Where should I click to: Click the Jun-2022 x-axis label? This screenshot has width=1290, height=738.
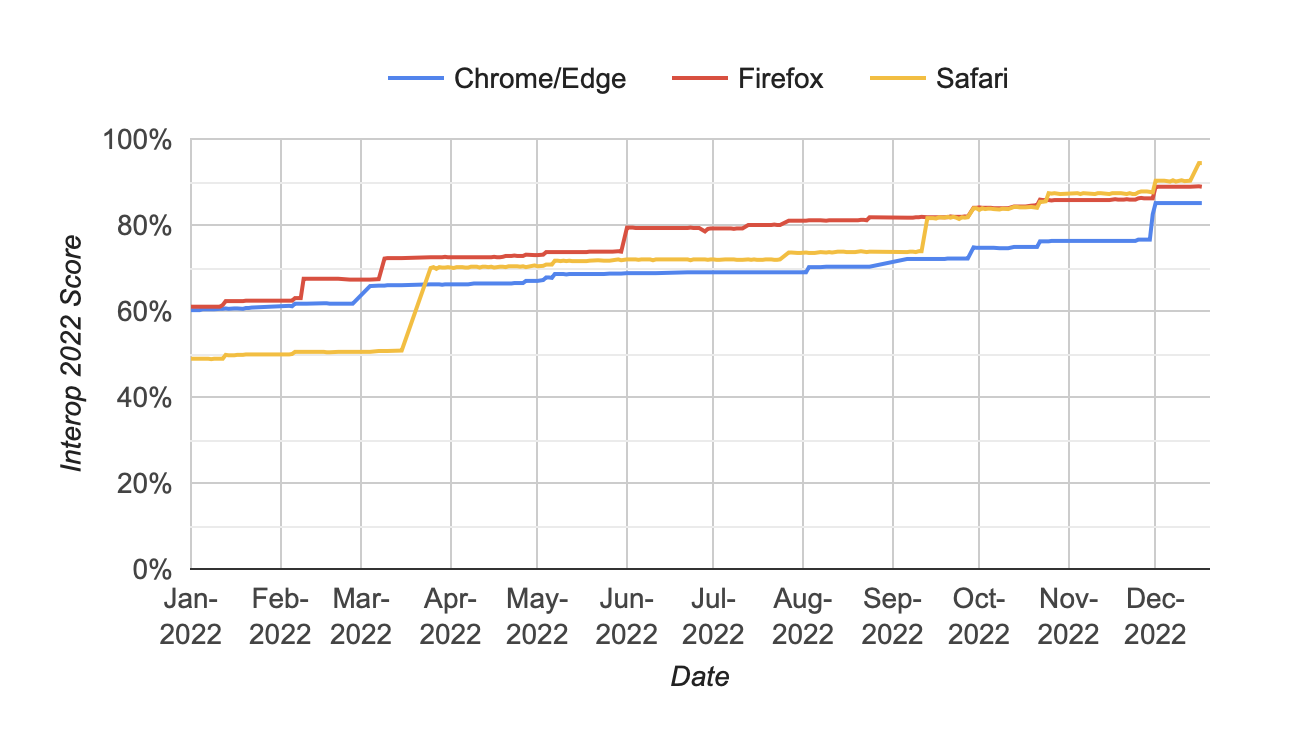(x=626, y=617)
